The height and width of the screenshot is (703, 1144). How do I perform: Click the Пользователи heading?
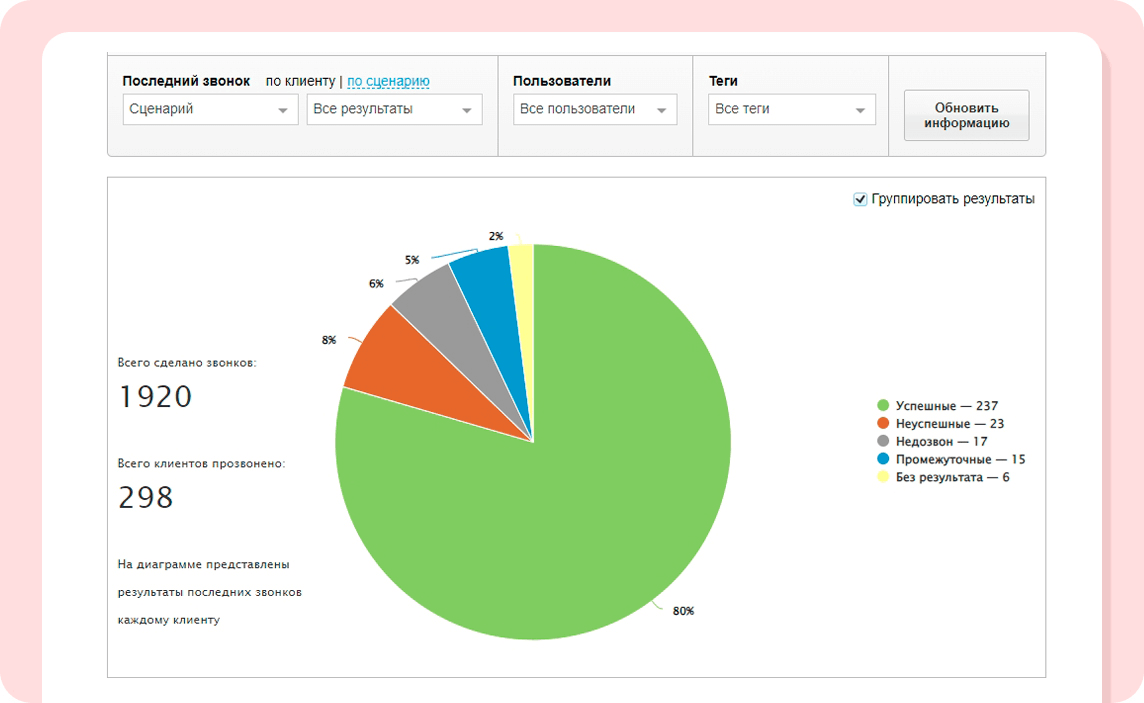(x=562, y=81)
